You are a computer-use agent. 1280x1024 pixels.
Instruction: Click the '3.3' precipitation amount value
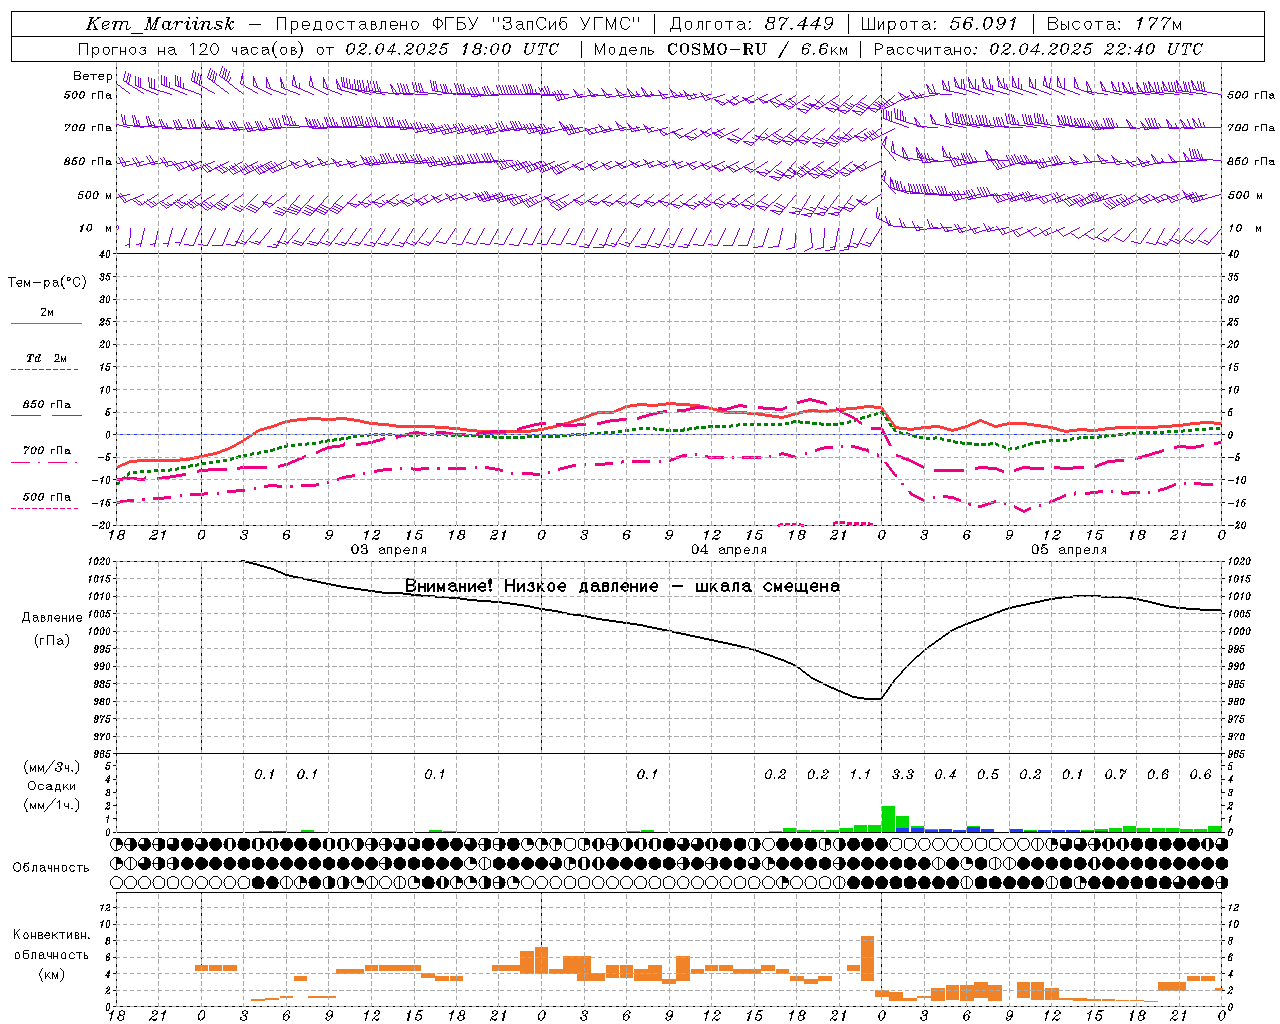tap(903, 774)
